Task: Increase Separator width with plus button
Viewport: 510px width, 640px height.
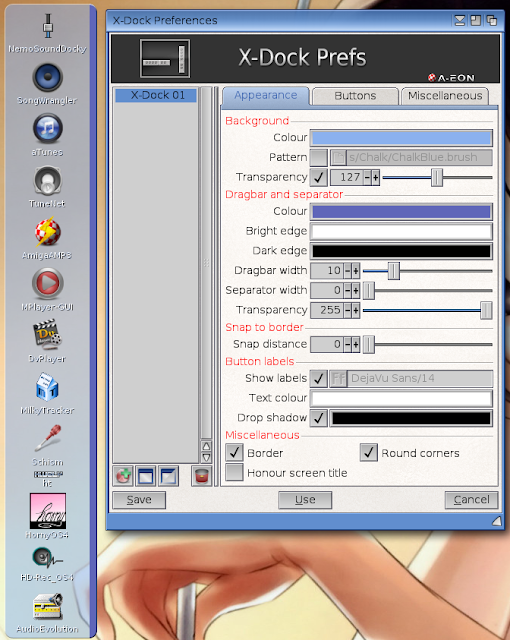Action: (356, 291)
